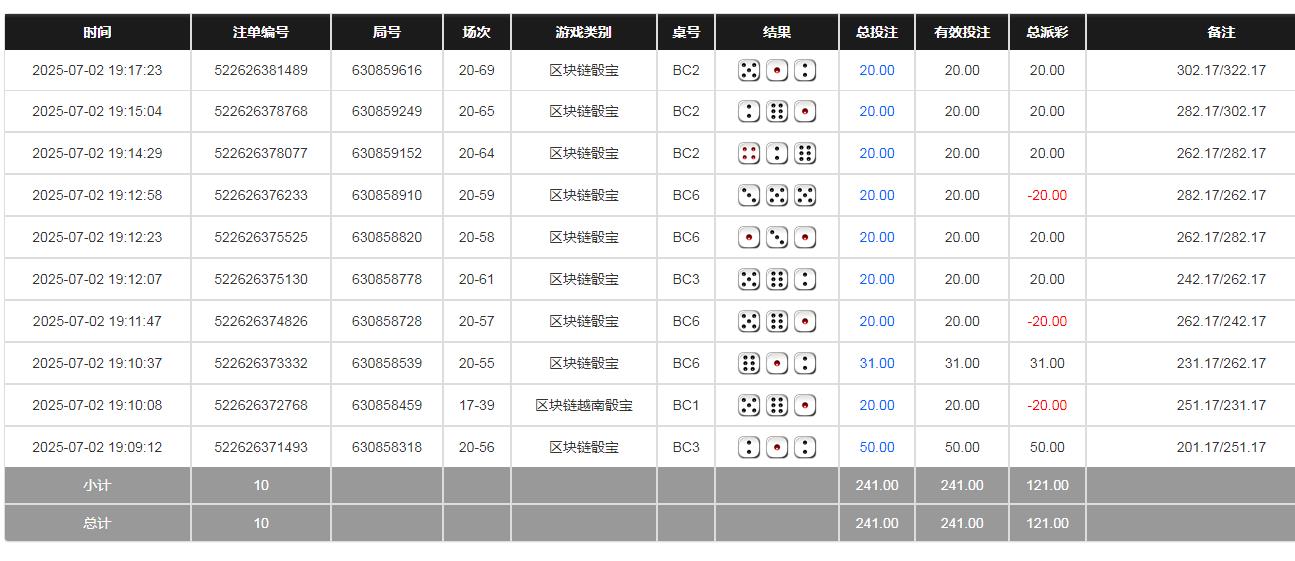Screen dimensions: 1295x561
Task: Open the blue 50.00 total bet link
Action: click(x=876, y=447)
